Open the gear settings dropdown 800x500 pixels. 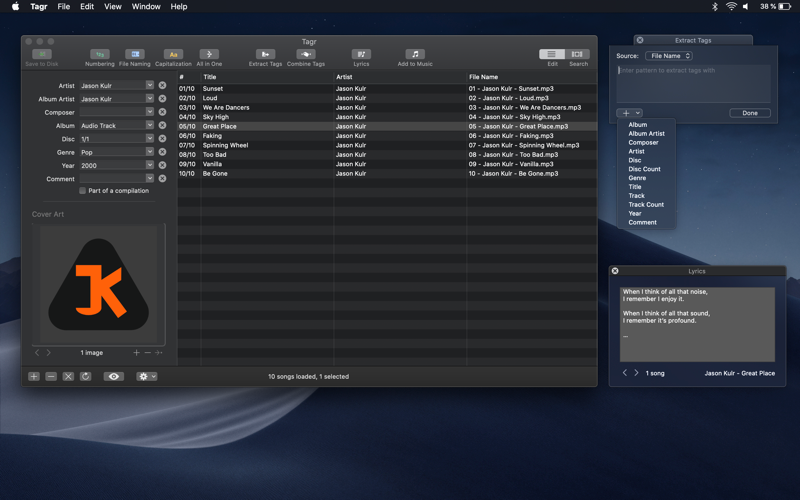[146, 376]
